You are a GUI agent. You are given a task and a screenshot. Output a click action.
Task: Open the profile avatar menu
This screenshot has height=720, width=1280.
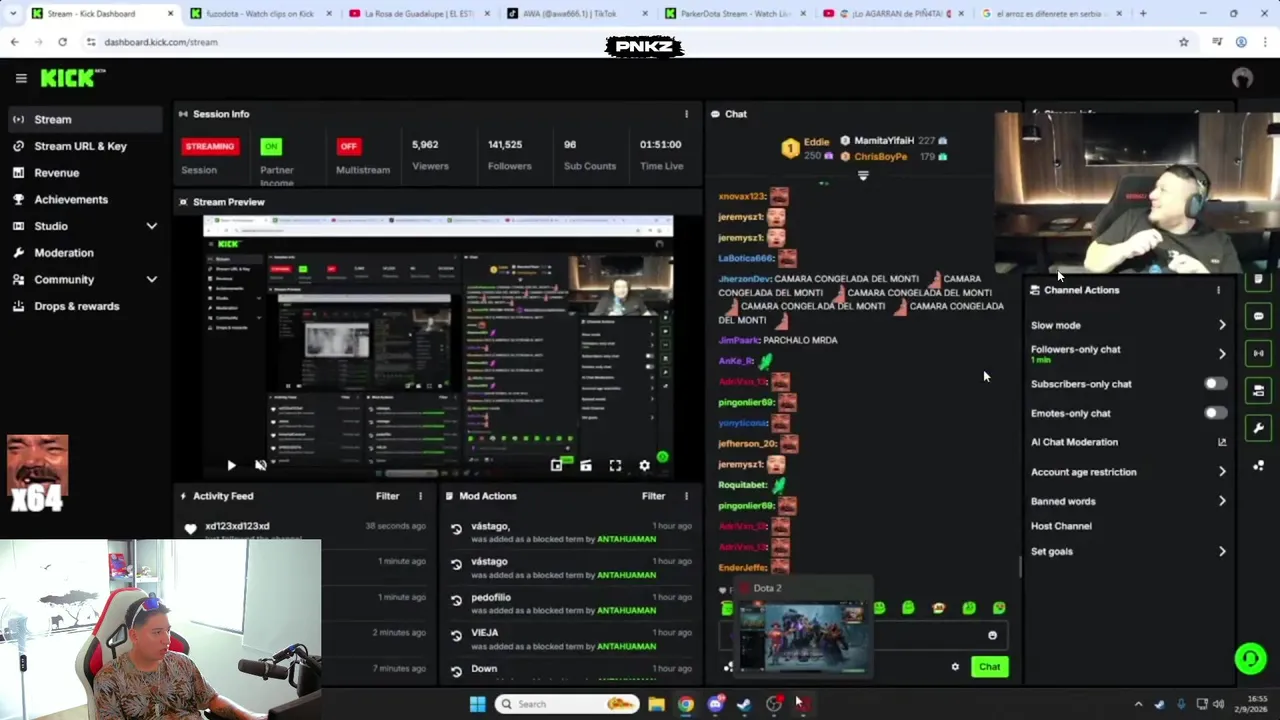pyautogui.click(x=1242, y=78)
